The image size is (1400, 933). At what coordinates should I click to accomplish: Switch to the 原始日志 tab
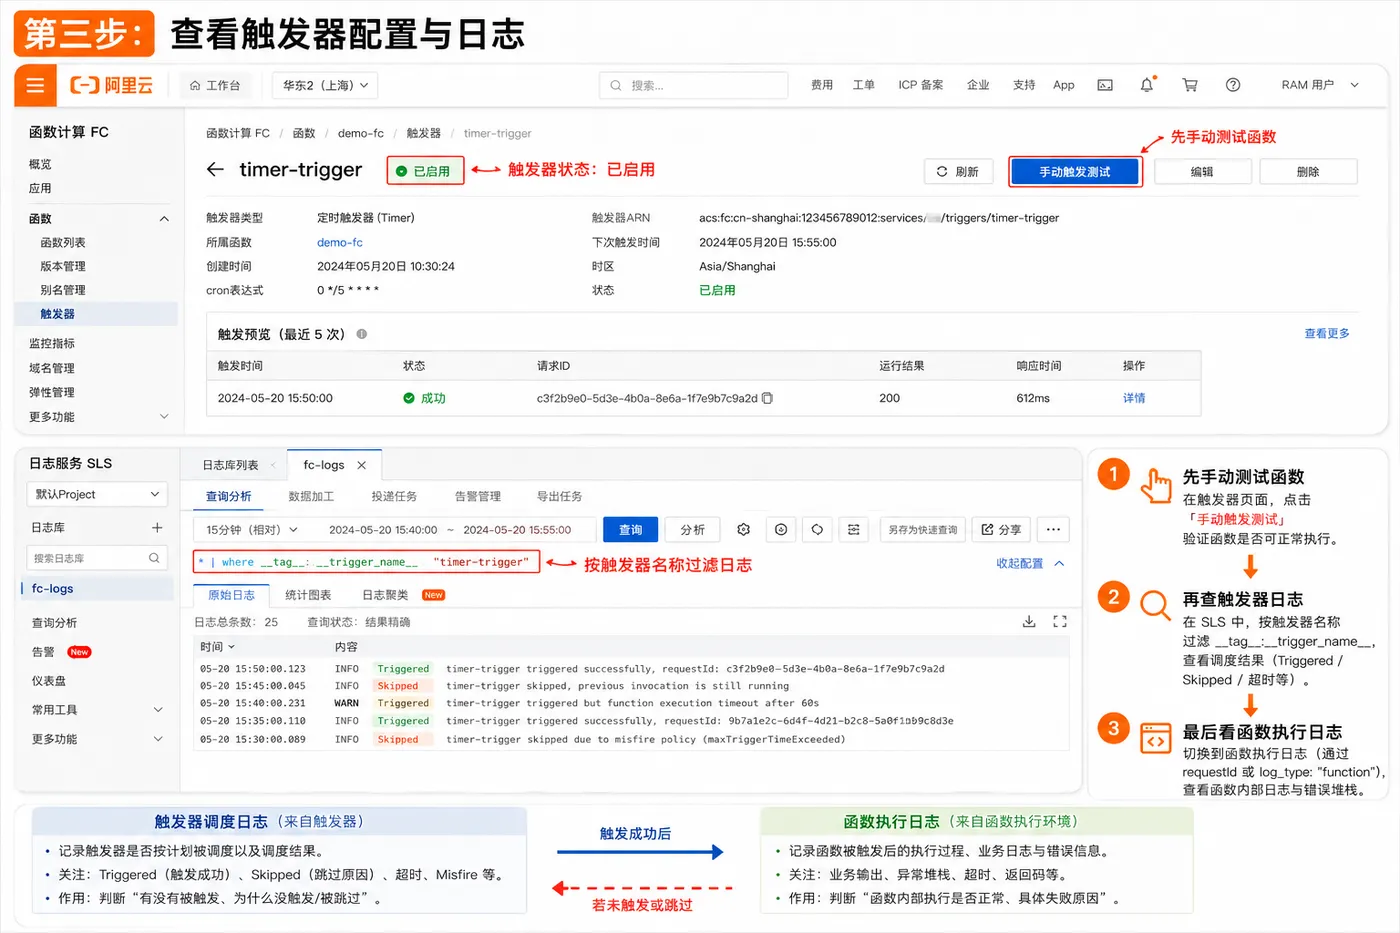pyautogui.click(x=231, y=595)
